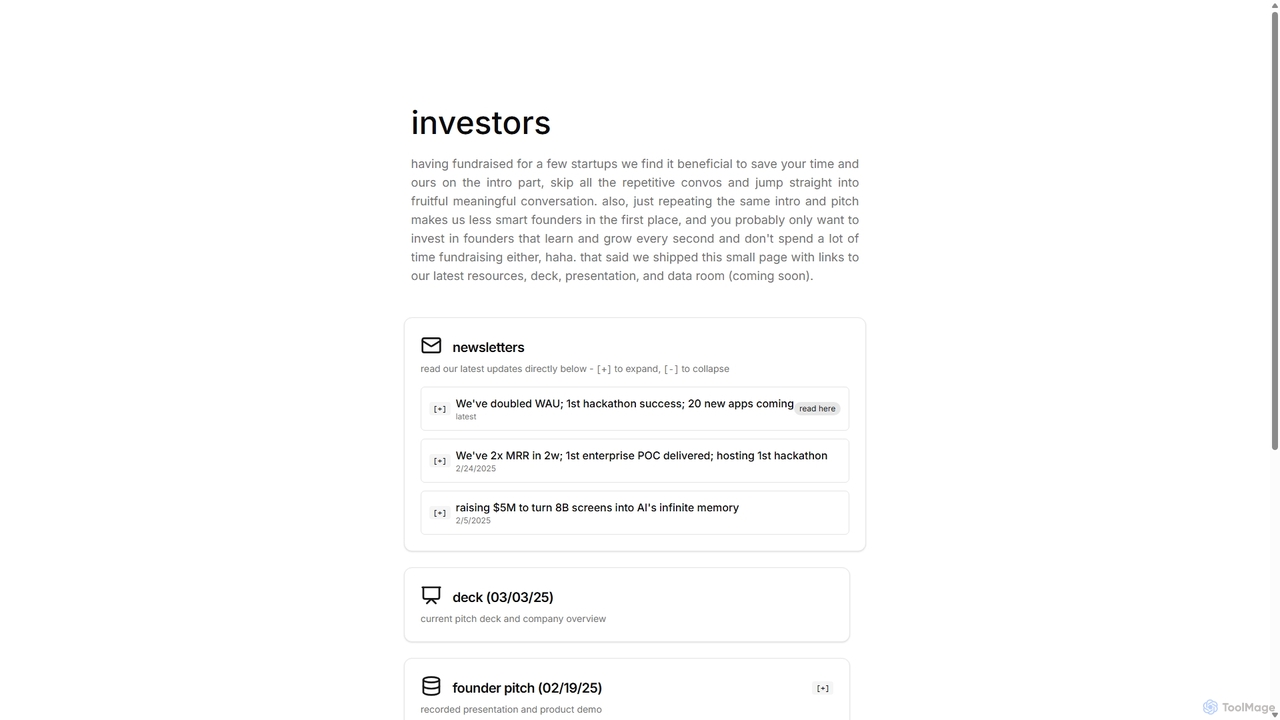Open the 'We've doubled WAU' newsletter title

pos(624,404)
